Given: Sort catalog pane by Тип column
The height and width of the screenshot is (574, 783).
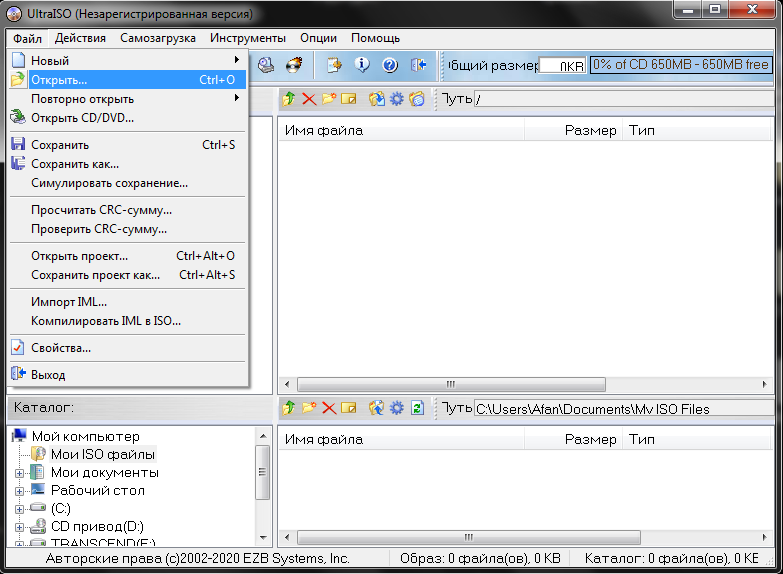Looking at the screenshot, I should [x=697, y=440].
